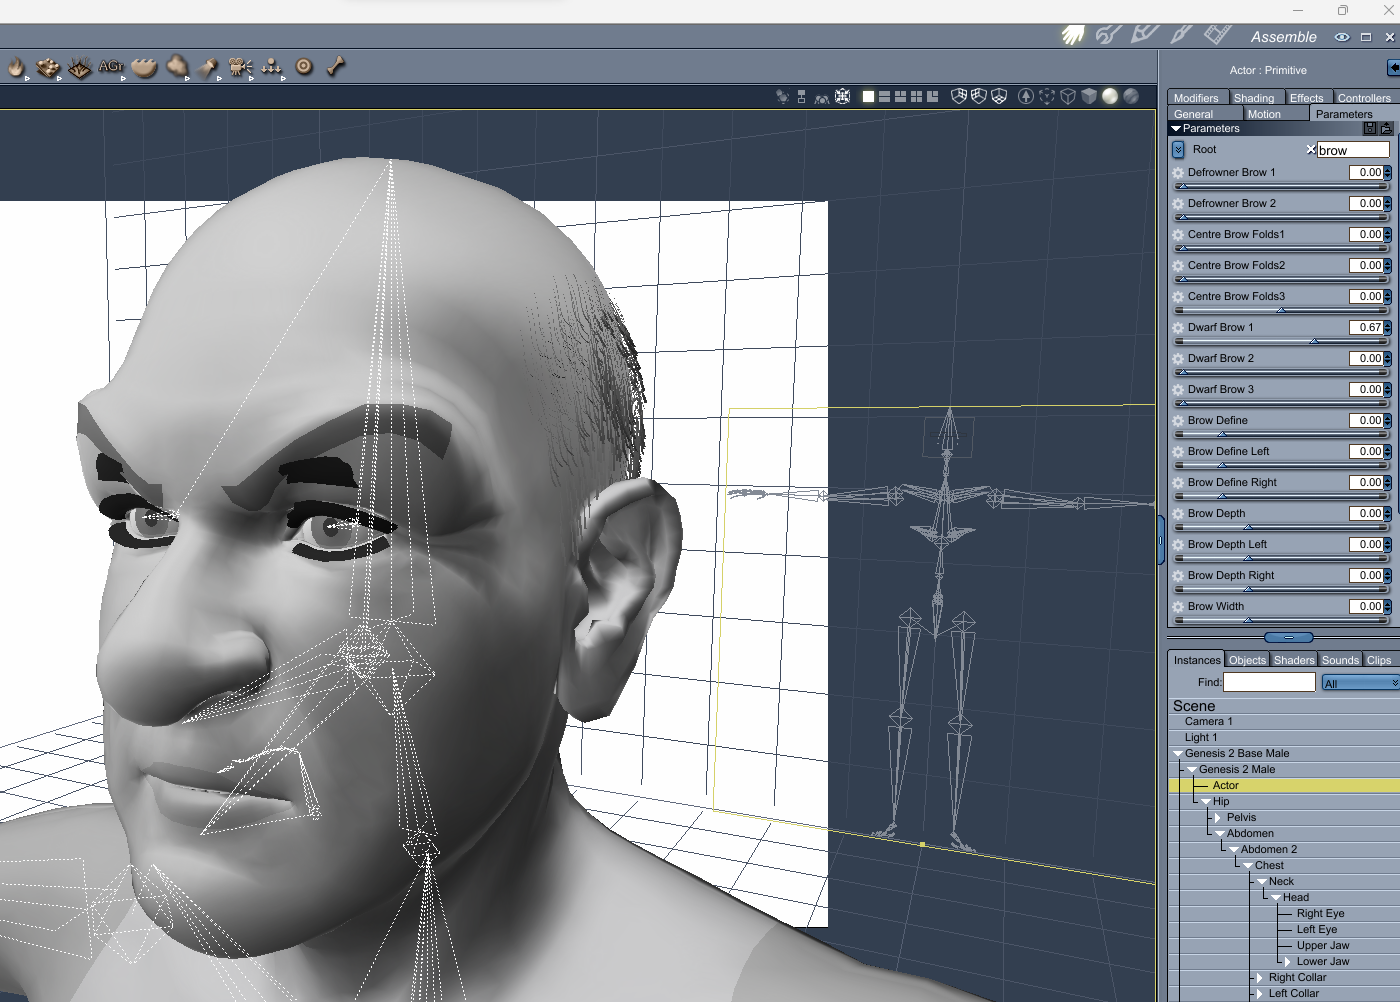Expand the Right Collar node
Image resolution: width=1400 pixels, height=1002 pixels.
point(1260,977)
